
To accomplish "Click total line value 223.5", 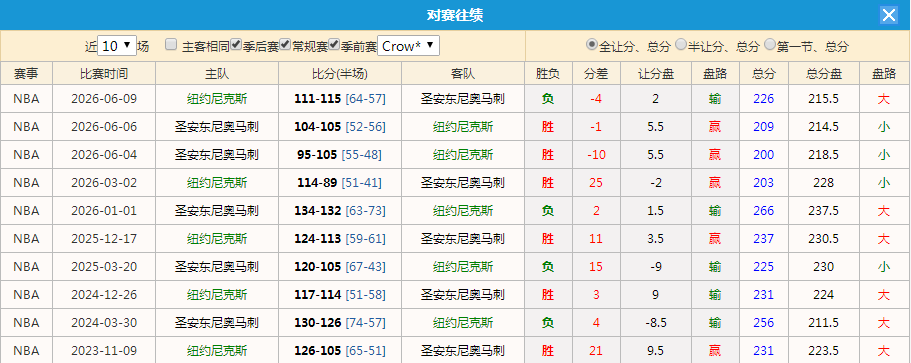I will 824,351.
